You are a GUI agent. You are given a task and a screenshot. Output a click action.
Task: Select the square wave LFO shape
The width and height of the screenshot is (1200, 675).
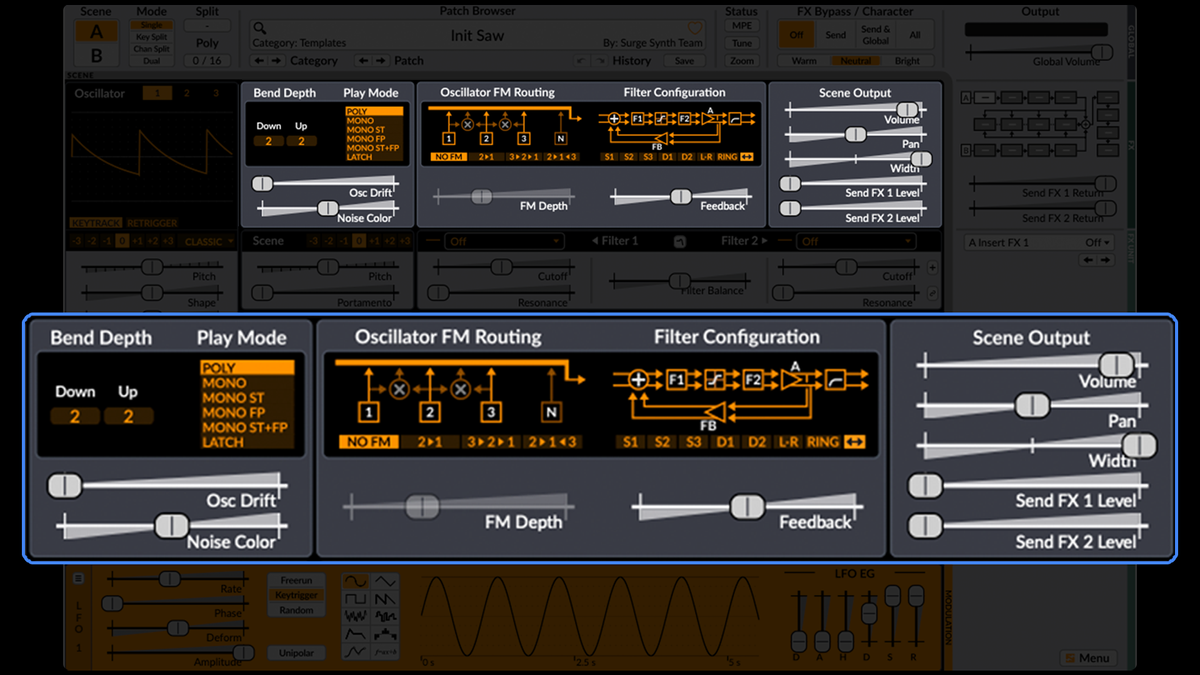coord(356,599)
